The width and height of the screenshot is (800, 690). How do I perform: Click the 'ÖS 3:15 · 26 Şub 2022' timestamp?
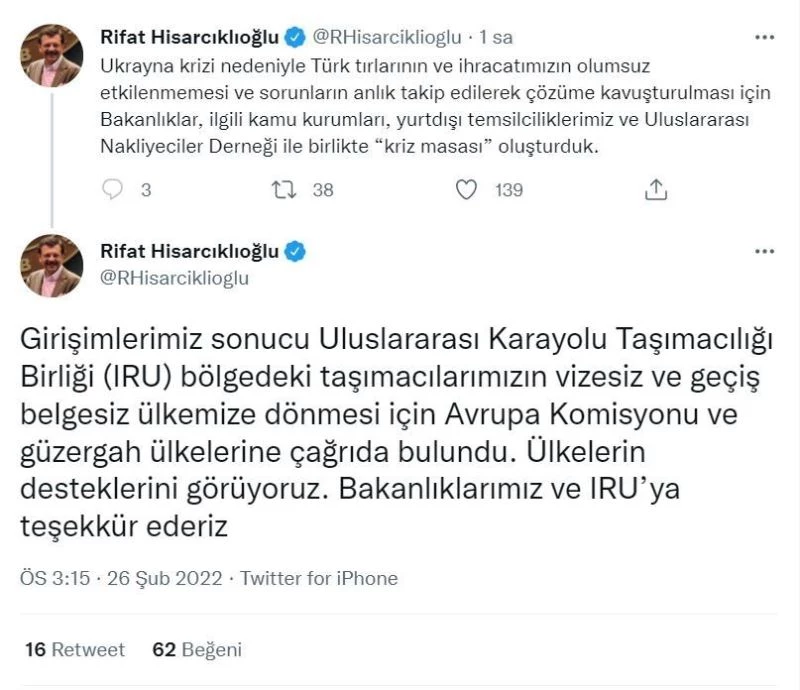point(121,578)
